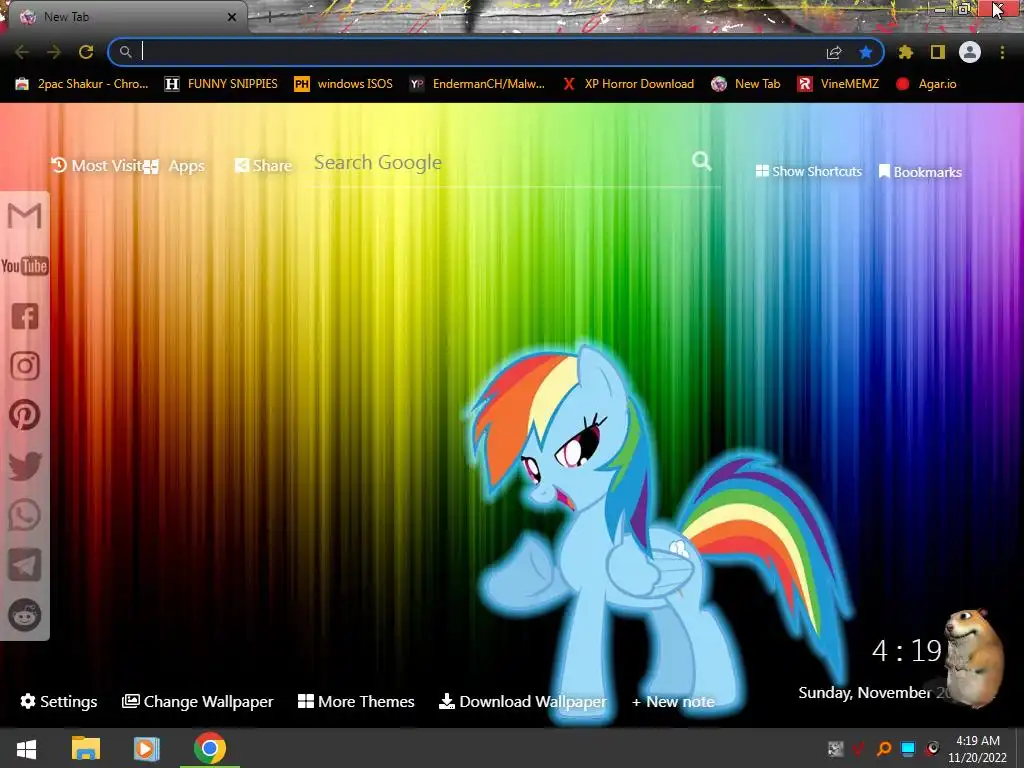Image resolution: width=1024 pixels, height=768 pixels.
Task: Open the New Tab bookmark
Action: point(746,84)
